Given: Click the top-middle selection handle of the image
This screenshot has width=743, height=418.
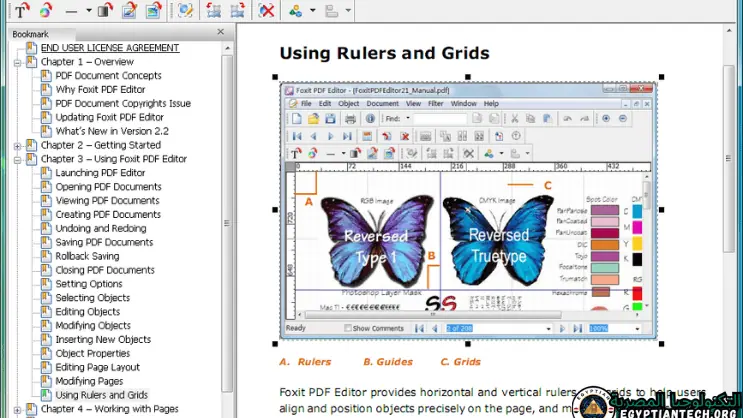Looking at the screenshot, I should [x=468, y=77].
